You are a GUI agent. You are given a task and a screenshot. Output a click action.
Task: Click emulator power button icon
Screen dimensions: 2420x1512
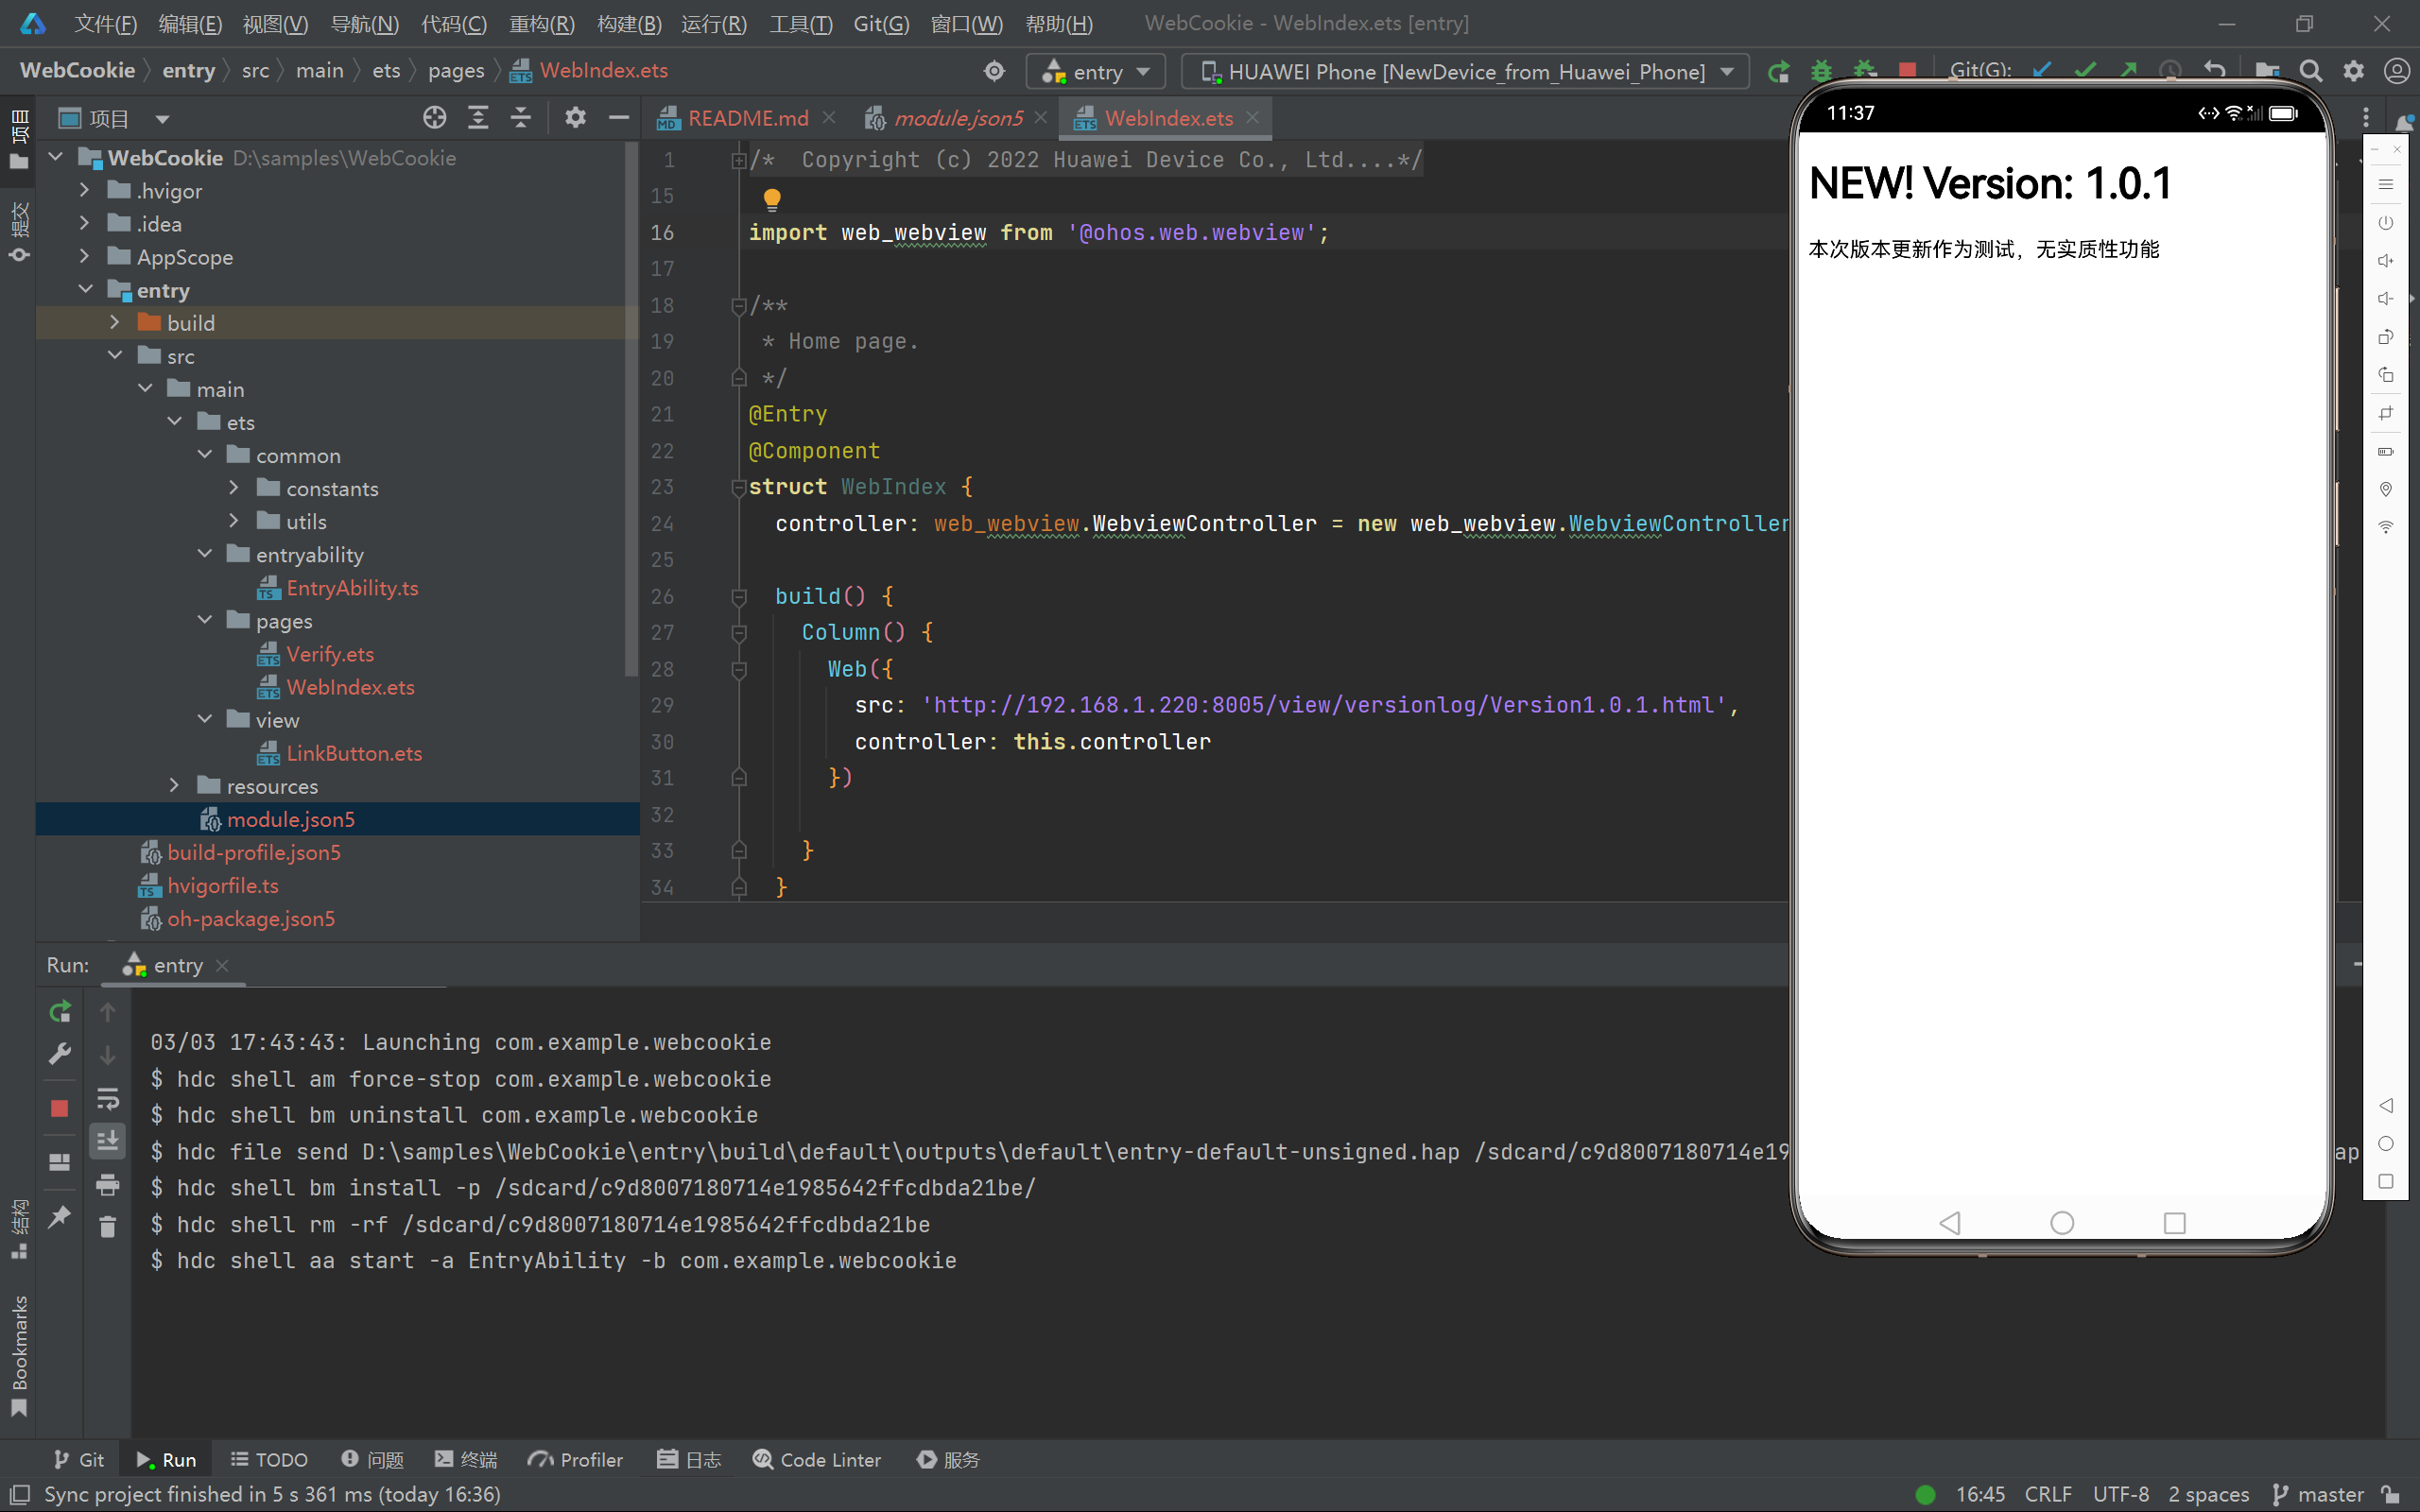2386,223
